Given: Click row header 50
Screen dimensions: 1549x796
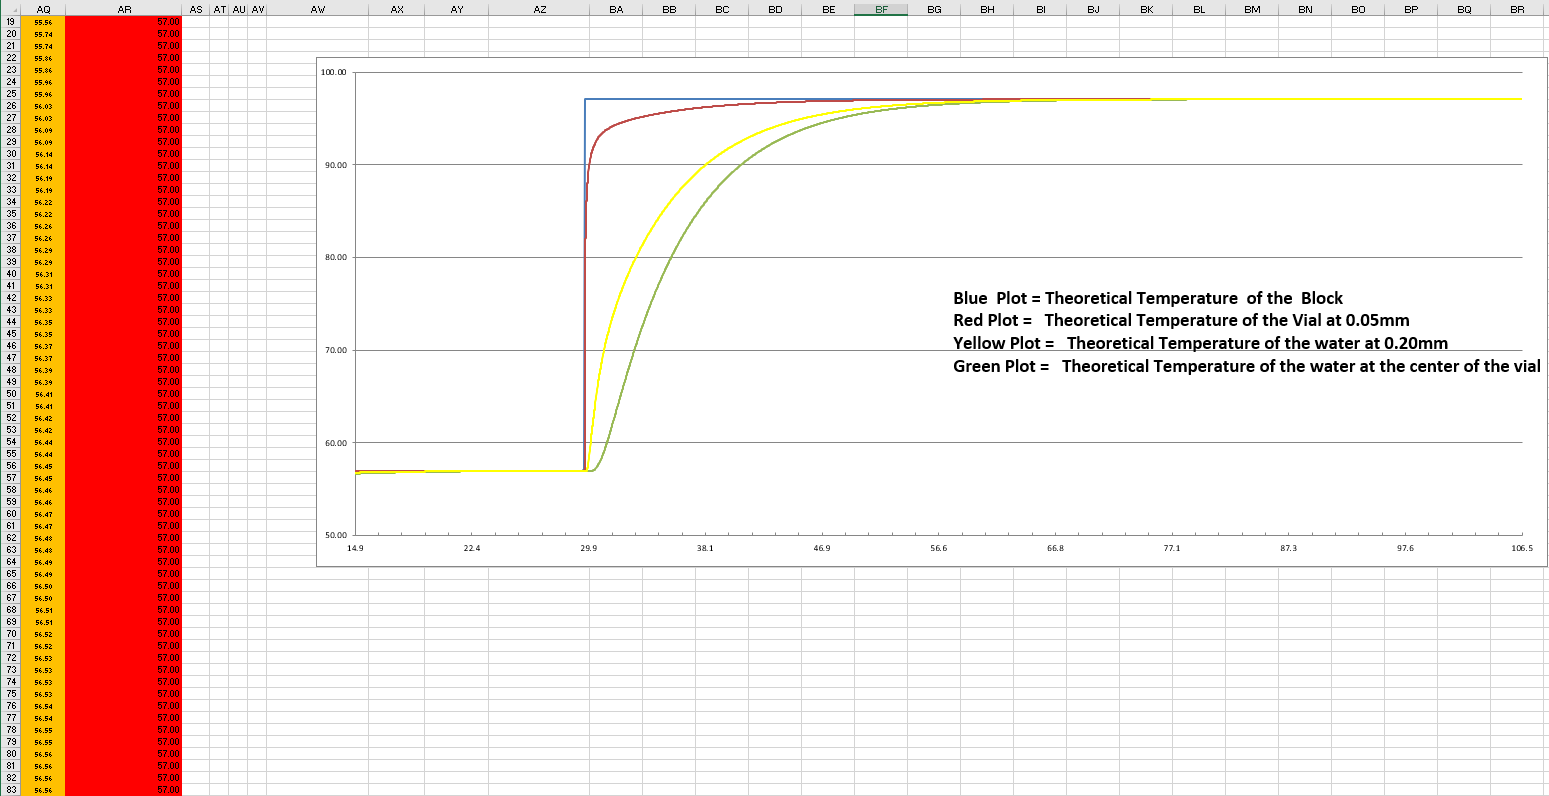Looking at the screenshot, I should (11, 394).
